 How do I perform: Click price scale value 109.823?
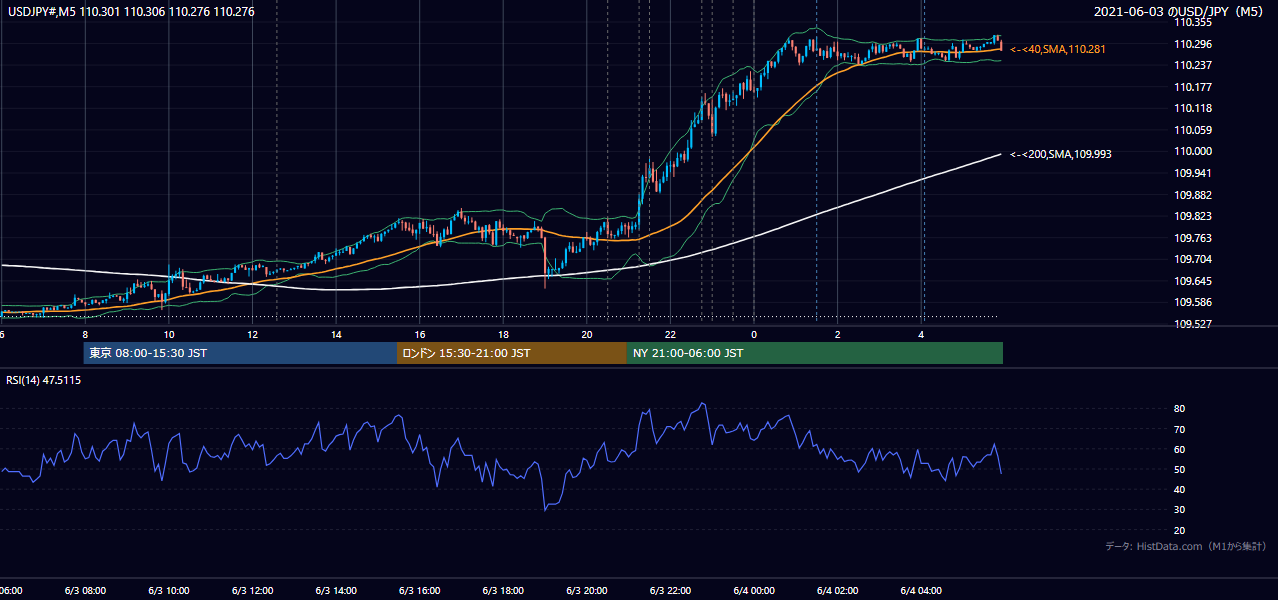tap(1192, 216)
